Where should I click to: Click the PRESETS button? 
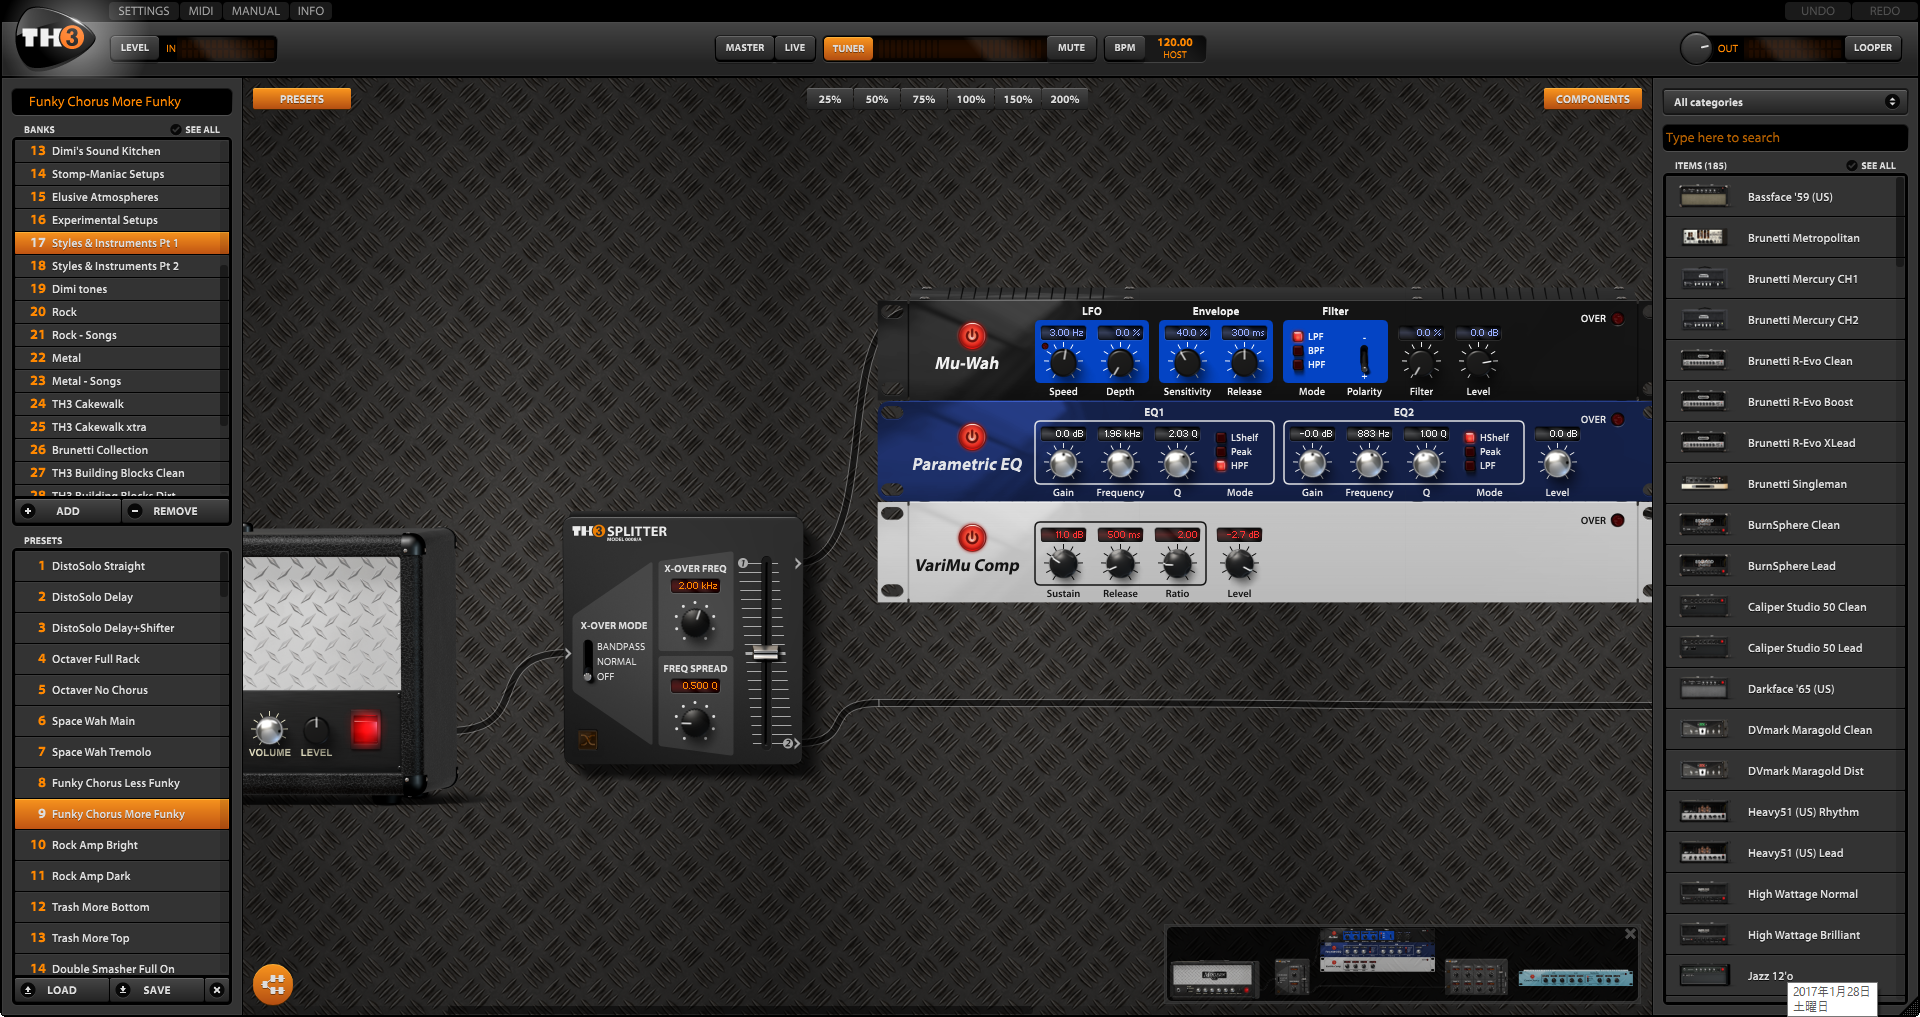302,99
